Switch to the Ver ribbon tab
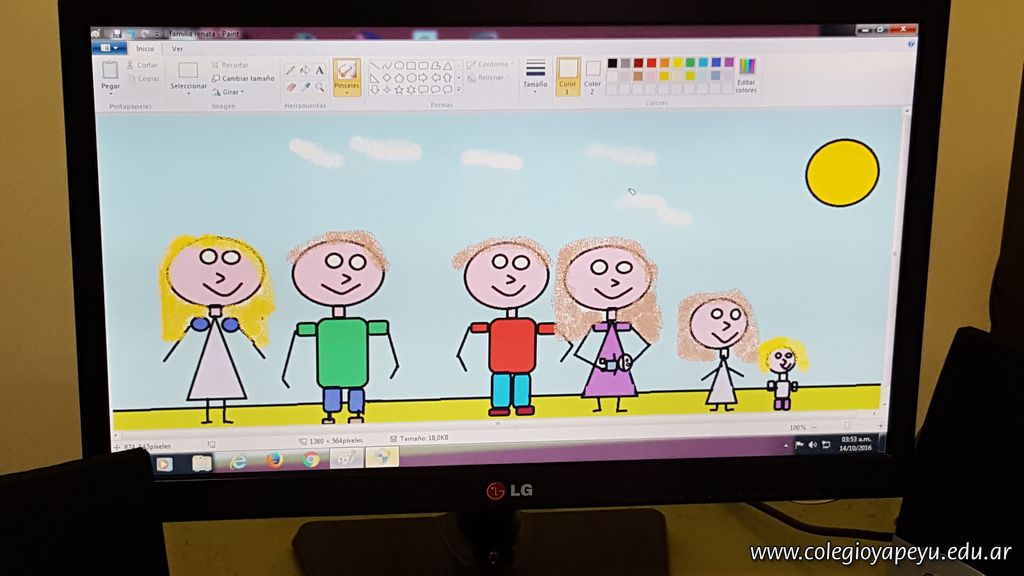This screenshot has height=576, width=1024. 177,48
